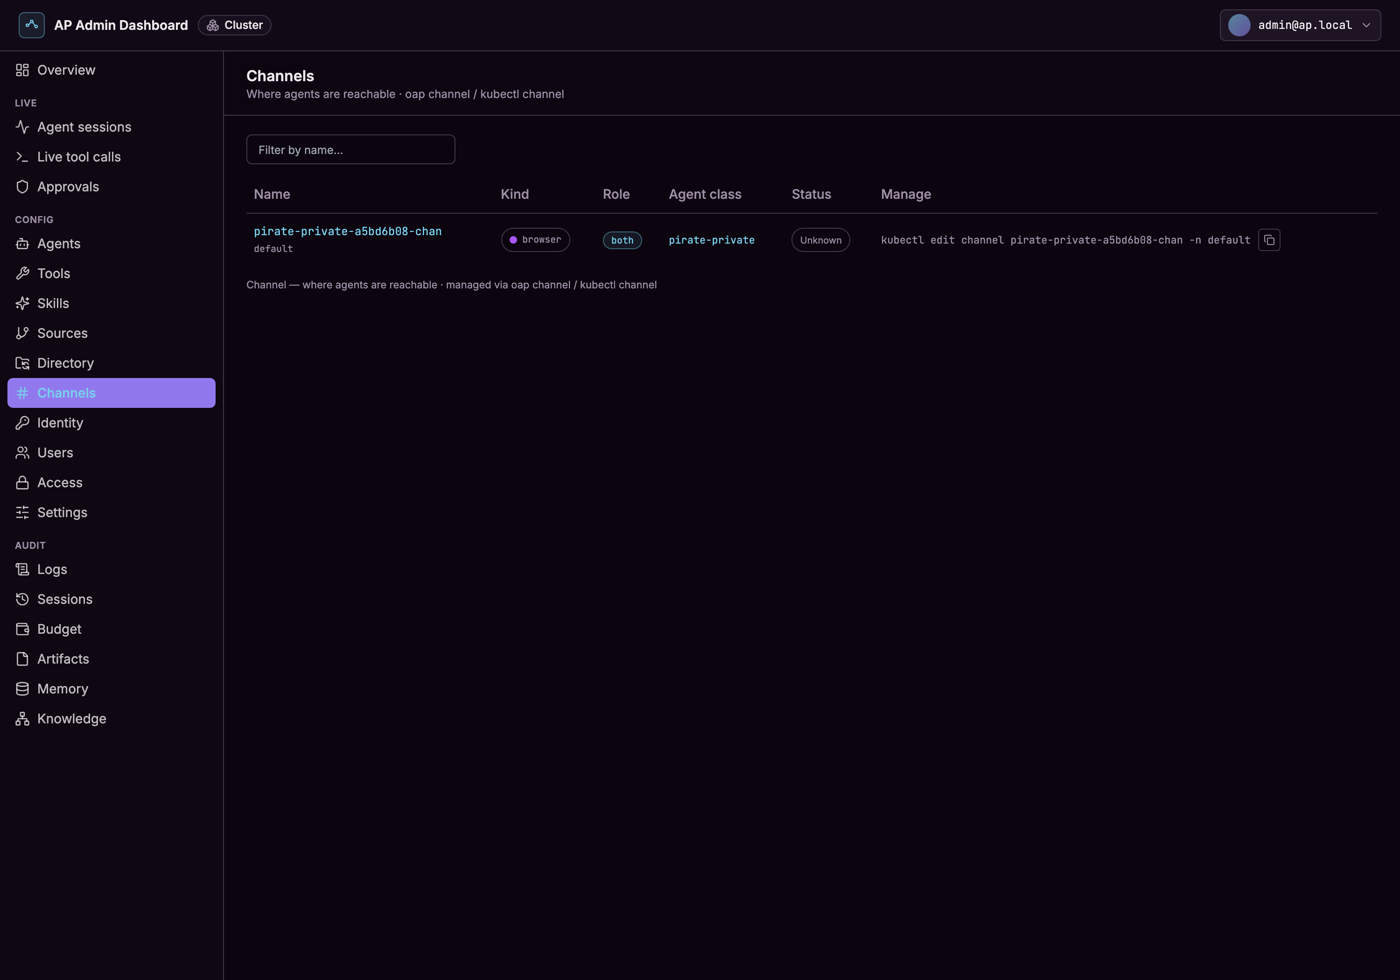Image resolution: width=1400 pixels, height=980 pixels.
Task: Click the AP Admin Dashboard logo icon
Action: pos(31,25)
